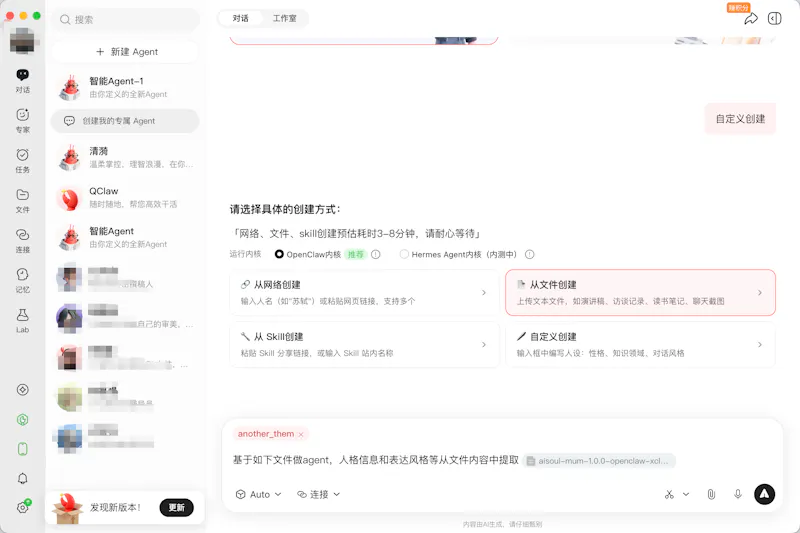Open settings gear icon with green badge

point(23,507)
